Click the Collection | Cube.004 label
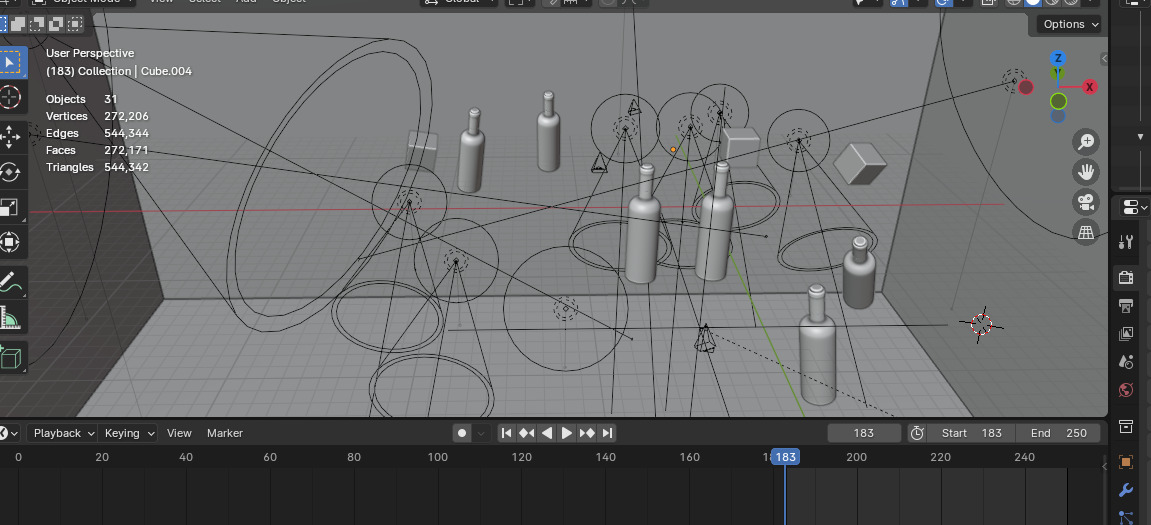The height and width of the screenshot is (525, 1151). (x=118, y=71)
